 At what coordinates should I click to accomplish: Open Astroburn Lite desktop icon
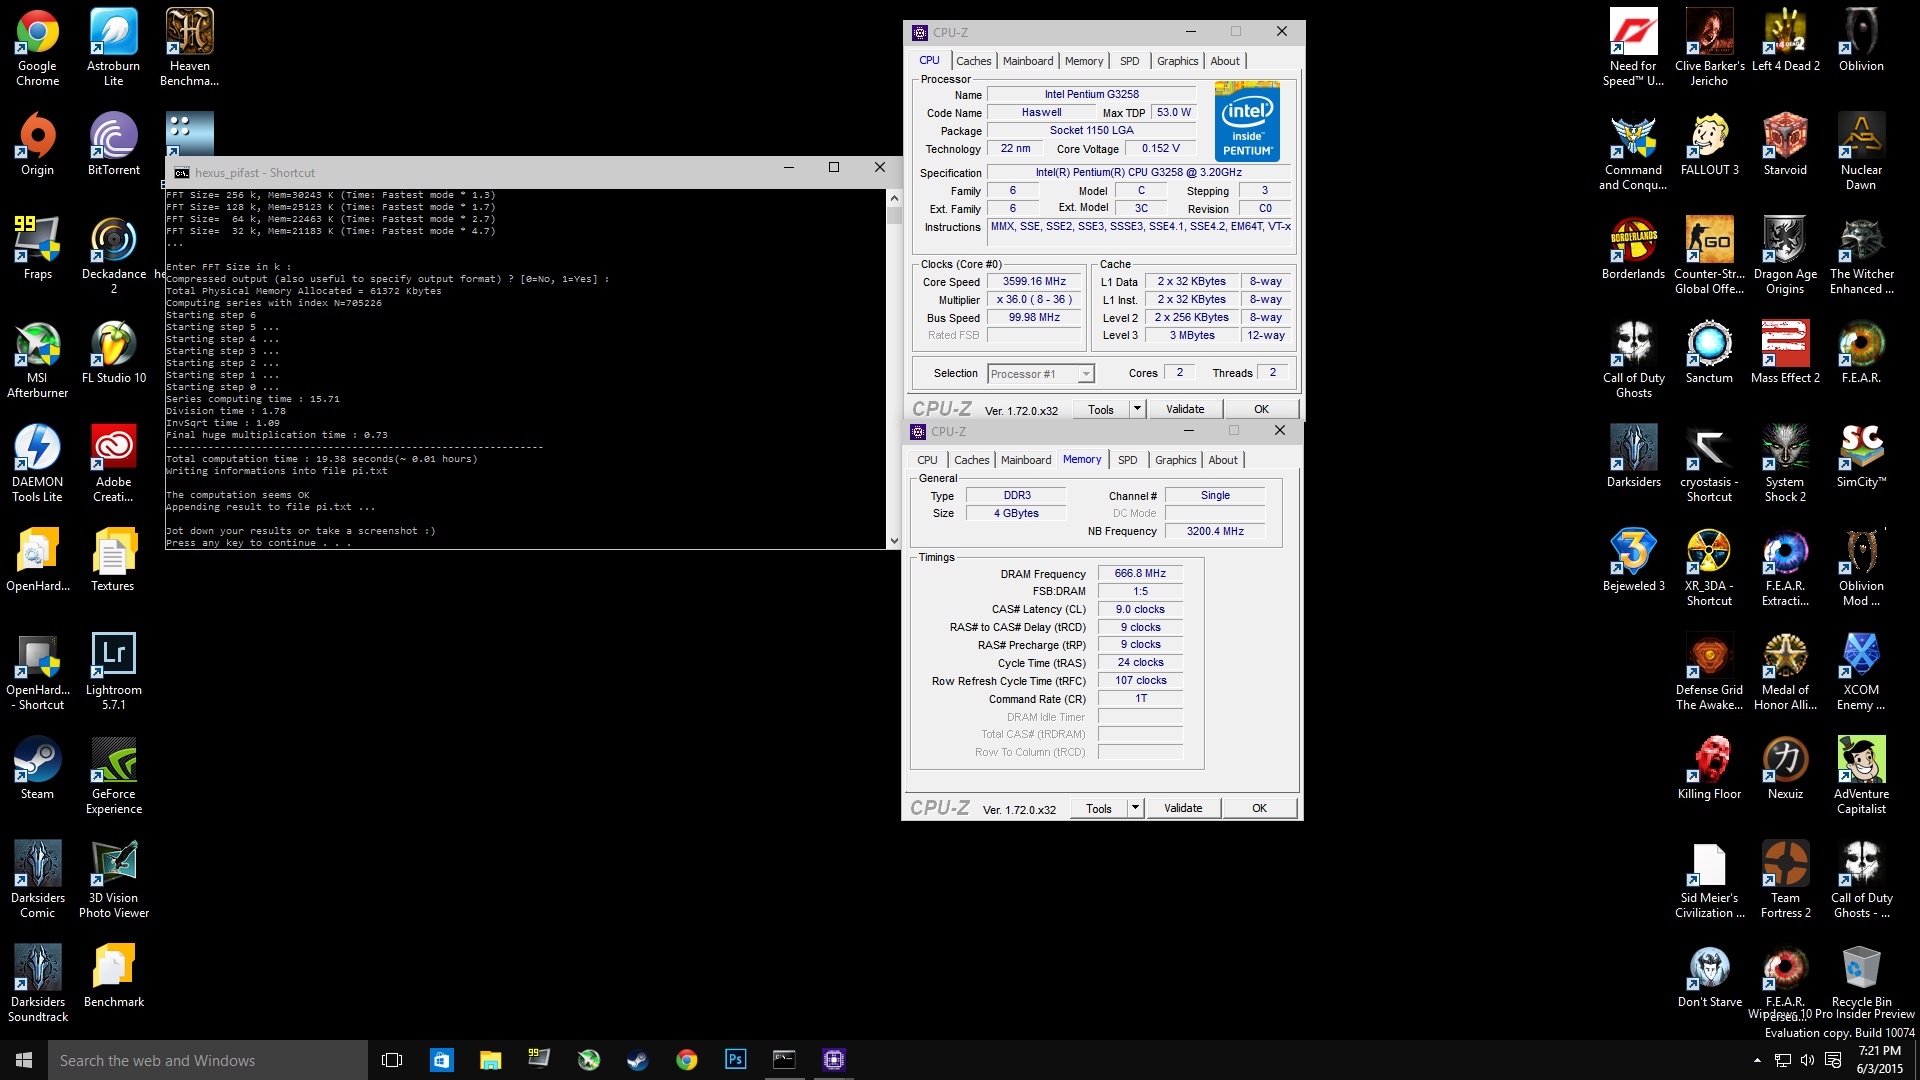coord(113,47)
